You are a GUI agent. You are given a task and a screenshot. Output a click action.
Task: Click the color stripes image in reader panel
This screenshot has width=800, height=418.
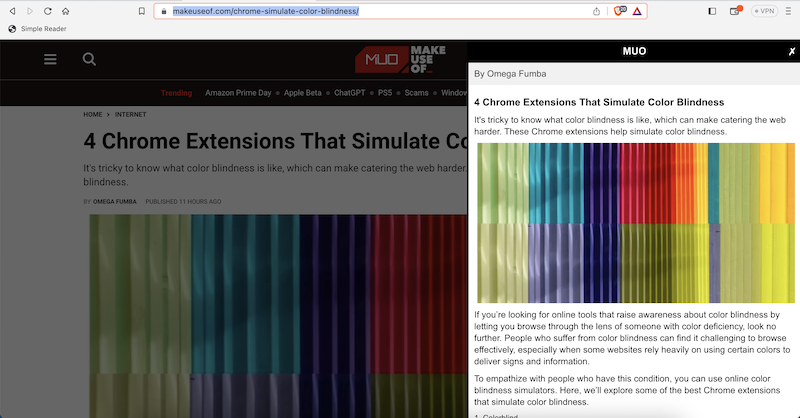tap(636, 223)
